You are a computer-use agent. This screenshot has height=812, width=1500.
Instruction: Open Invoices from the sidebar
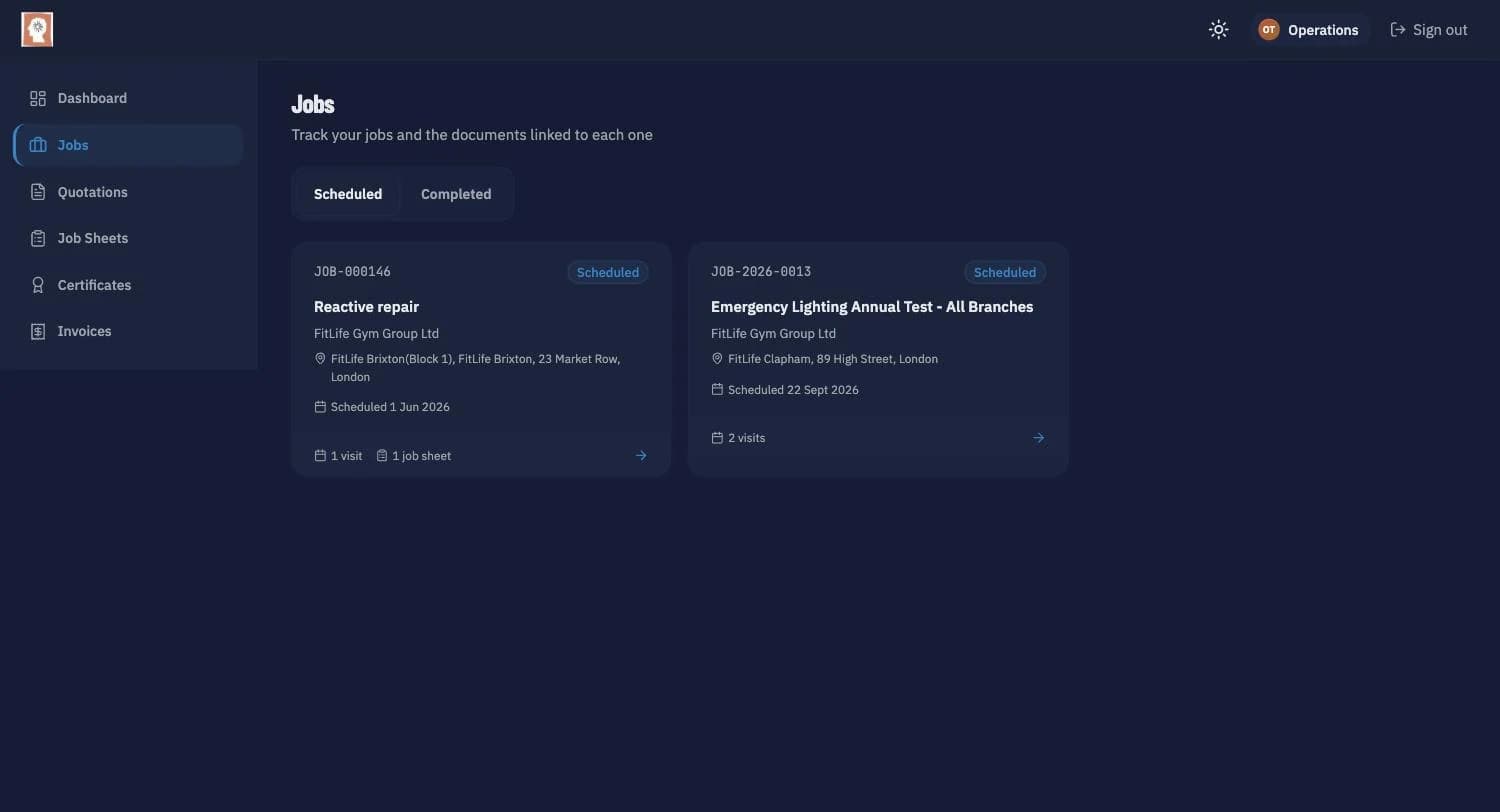(x=128, y=331)
